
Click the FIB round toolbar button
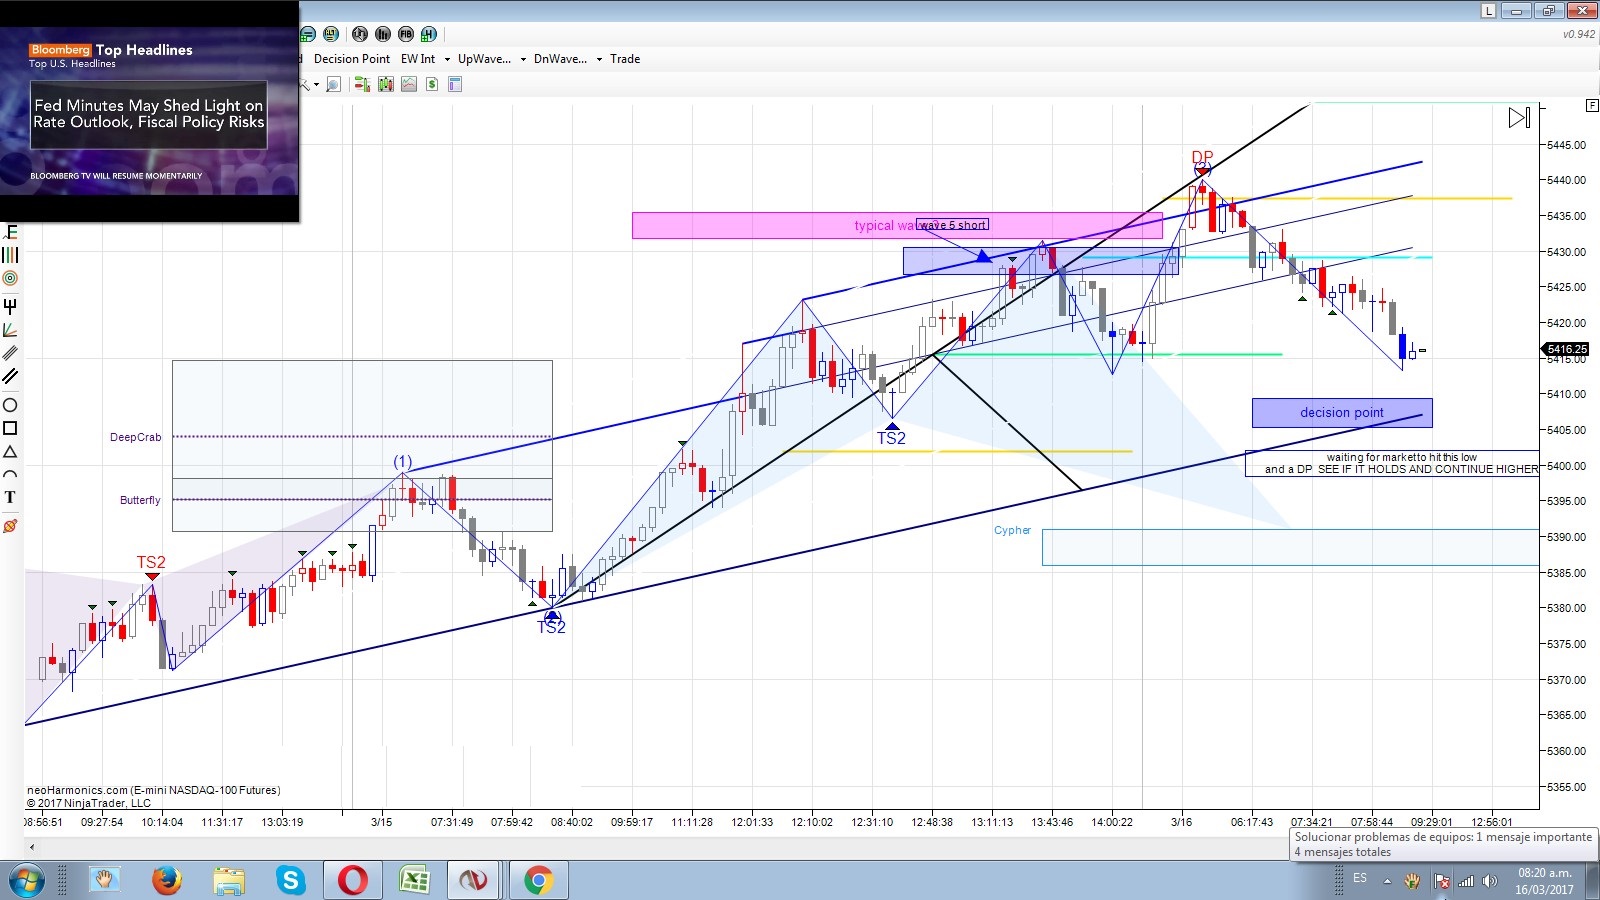pos(406,34)
